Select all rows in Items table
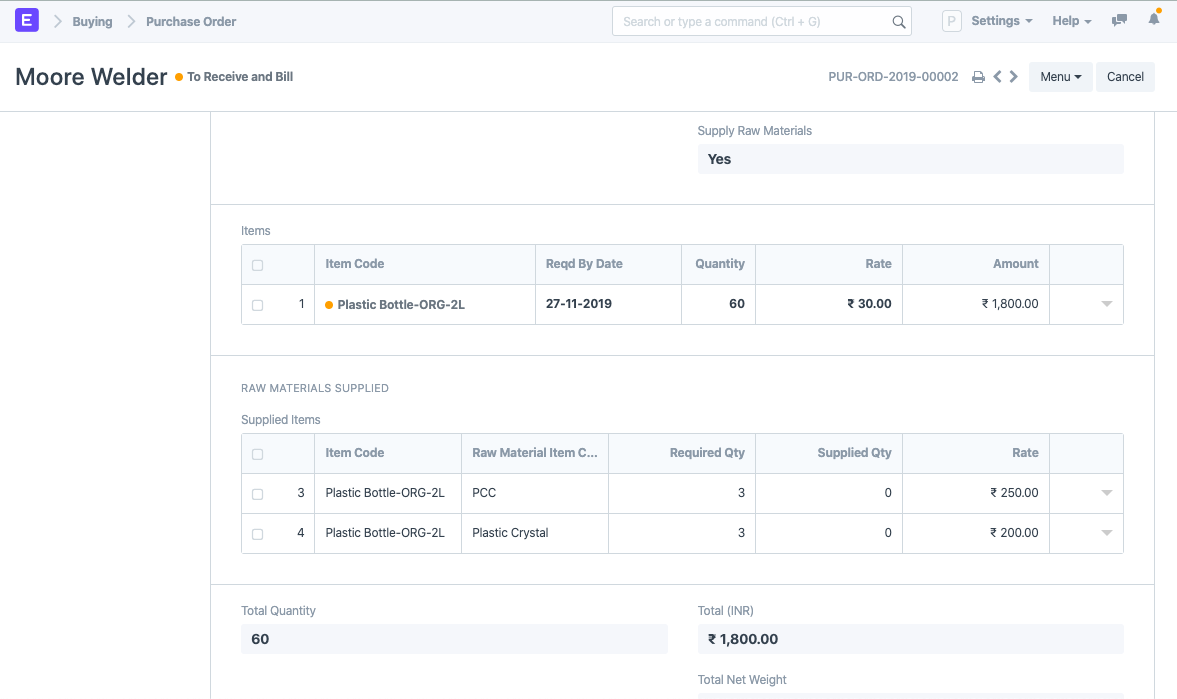 coord(258,265)
